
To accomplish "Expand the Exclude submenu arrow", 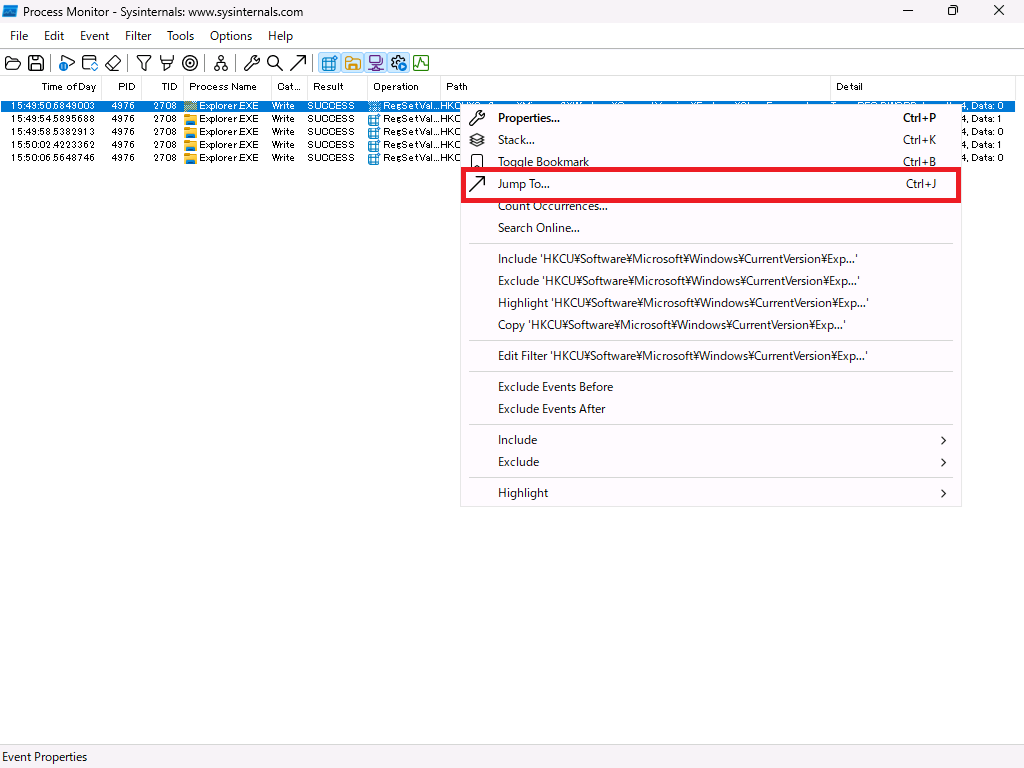I will (943, 462).
